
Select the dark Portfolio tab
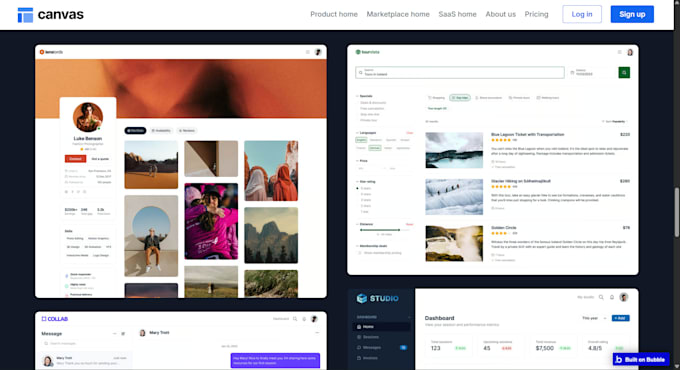click(135, 131)
